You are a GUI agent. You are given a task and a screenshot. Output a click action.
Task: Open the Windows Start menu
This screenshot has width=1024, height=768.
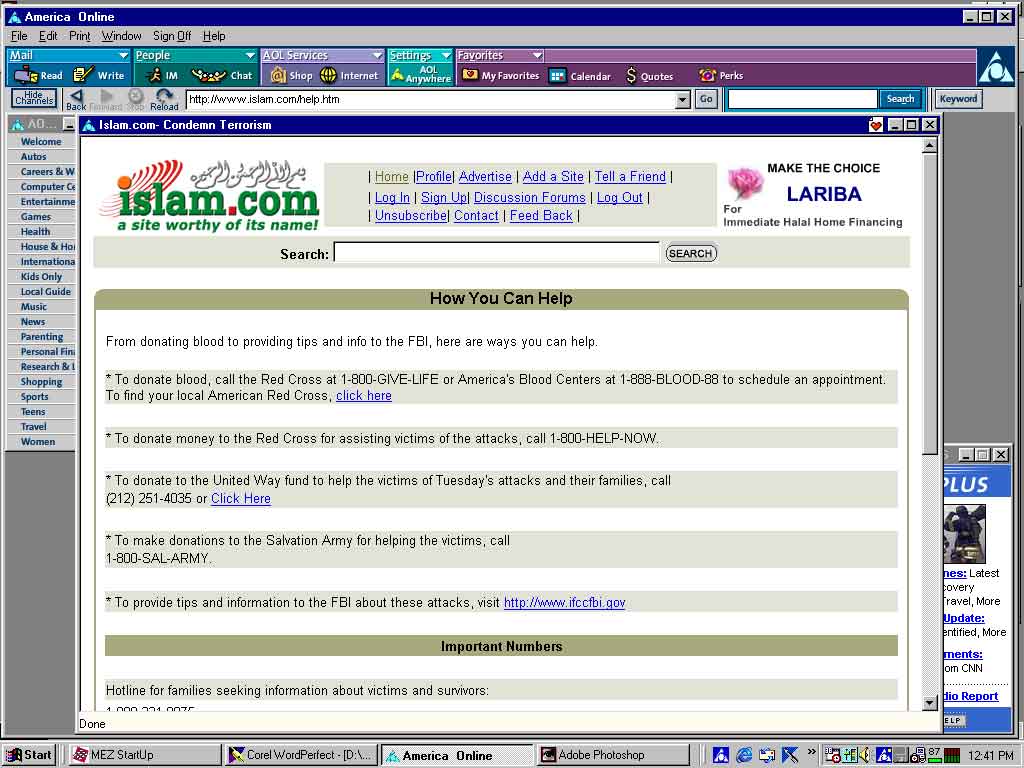click(x=29, y=755)
